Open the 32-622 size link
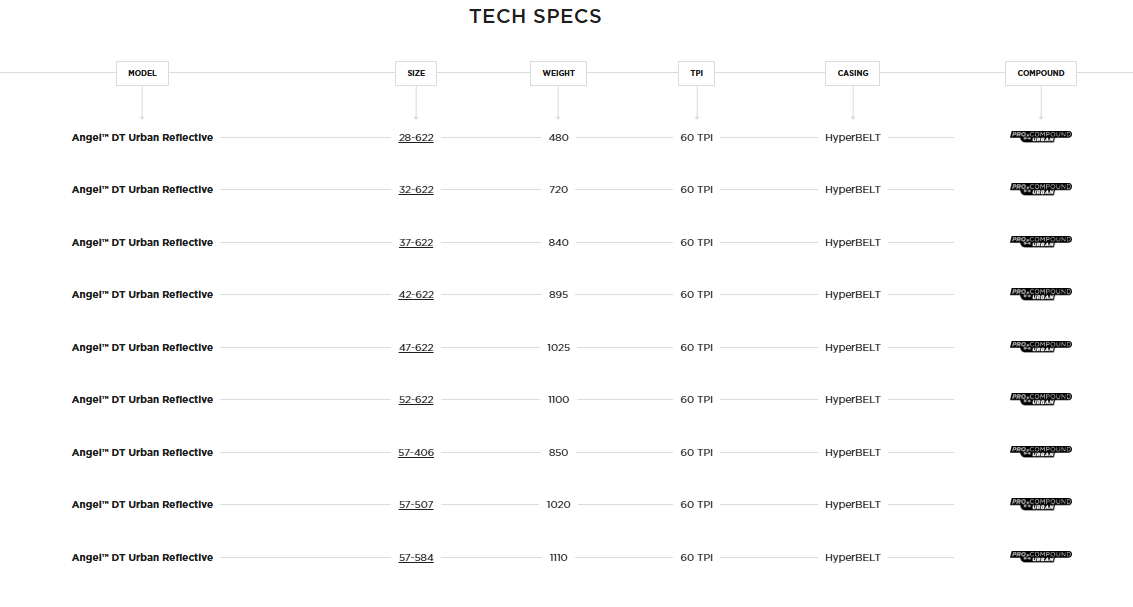Image resolution: width=1133 pixels, height=607 pixels. tap(416, 190)
